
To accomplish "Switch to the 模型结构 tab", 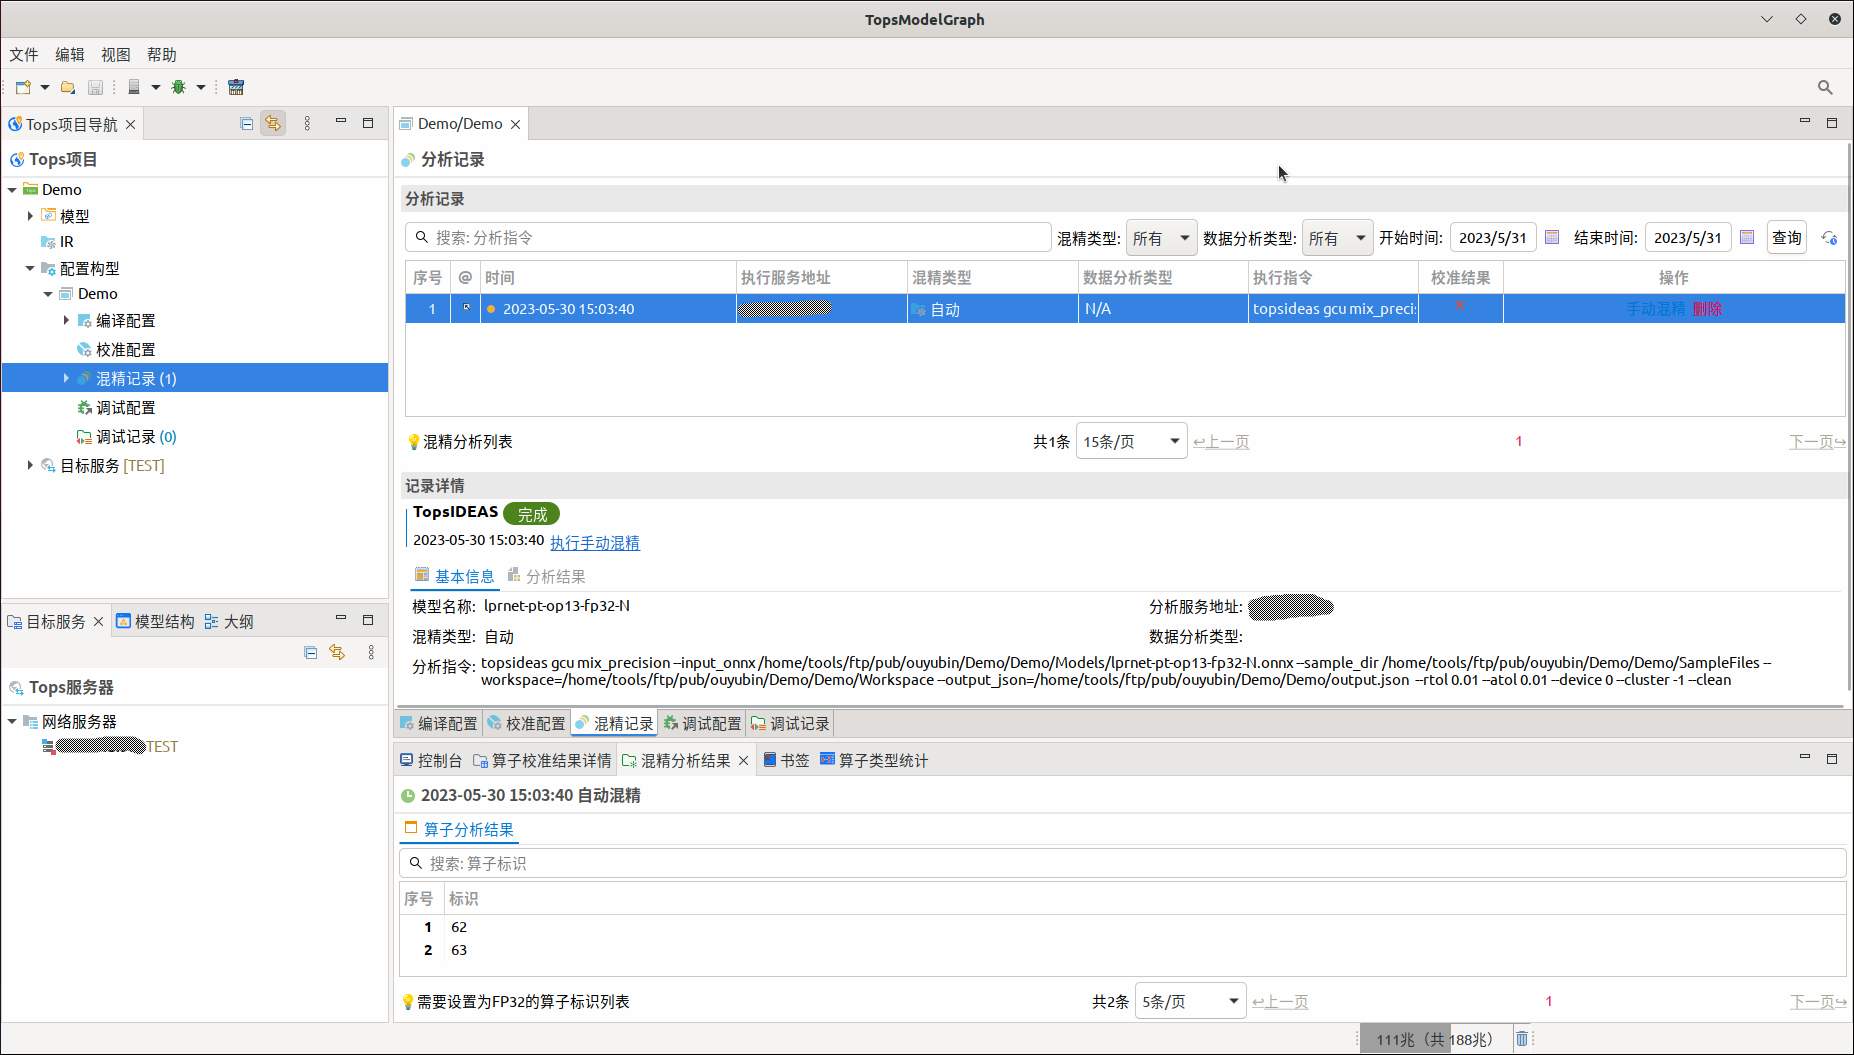I will pyautogui.click(x=155, y=621).
